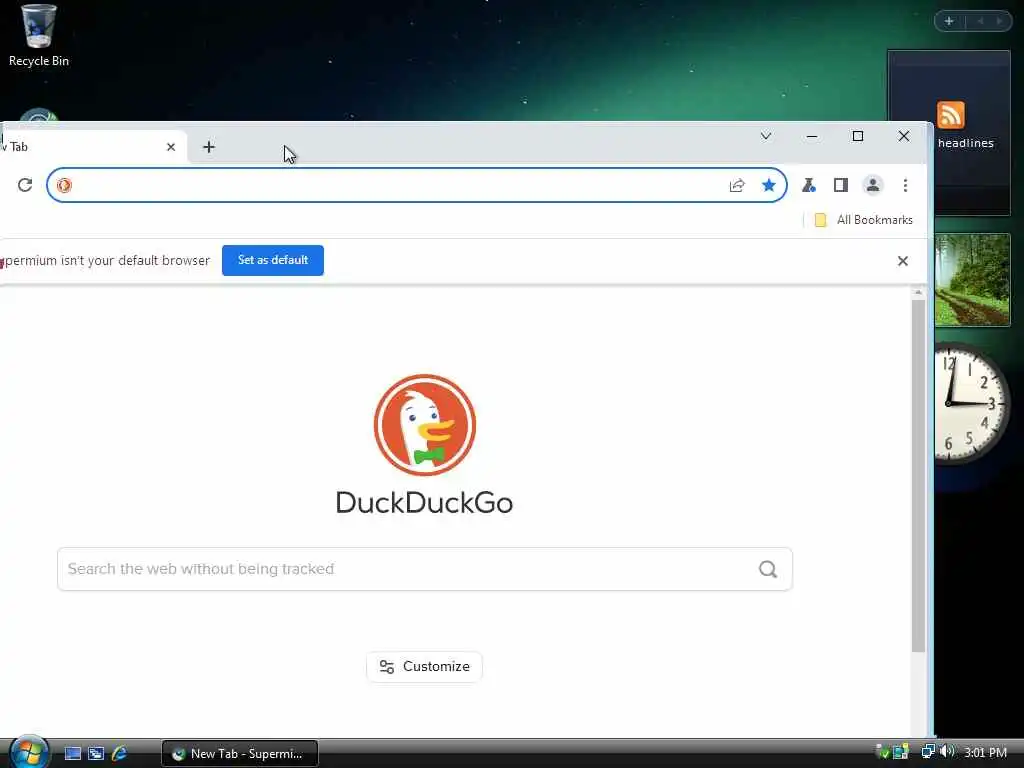Viewport: 1024px width, 768px height.
Task: Click the DuckDuckGo duck logo
Action: (424, 425)
